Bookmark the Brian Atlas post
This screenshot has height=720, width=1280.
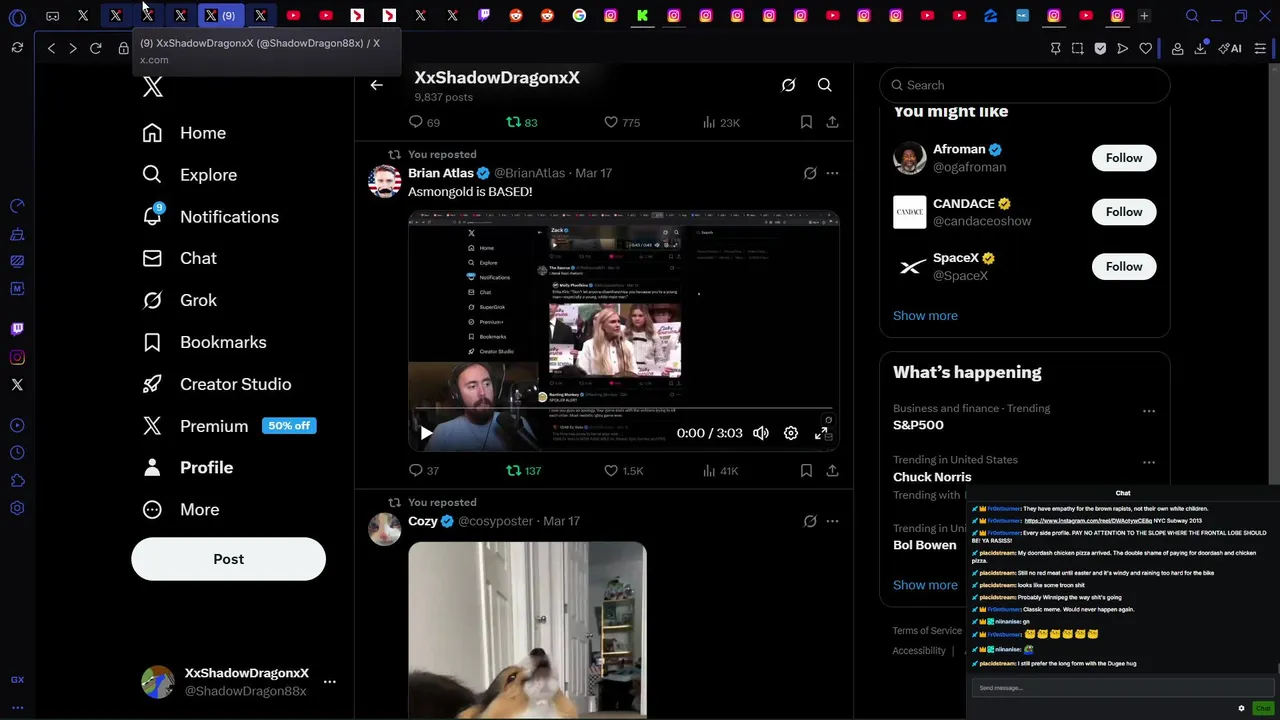pos(806,471)
